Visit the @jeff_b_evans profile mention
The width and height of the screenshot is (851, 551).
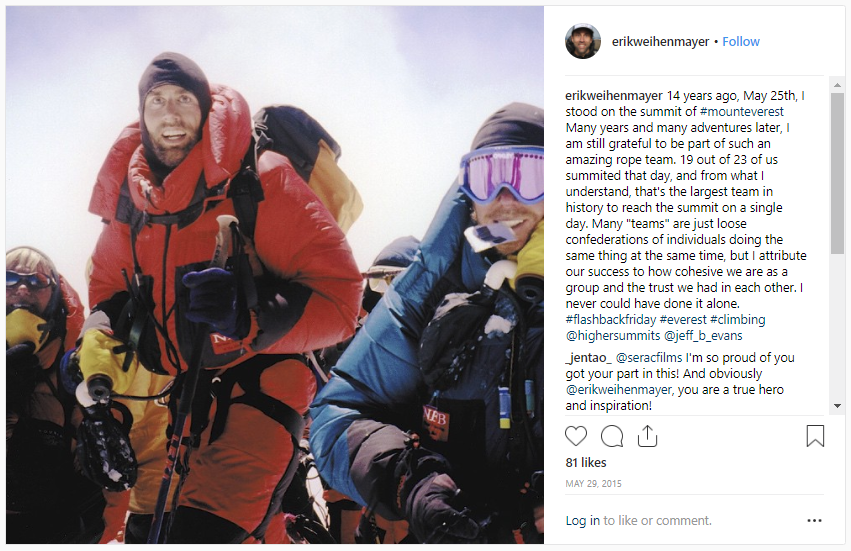(x=703, y=335)
